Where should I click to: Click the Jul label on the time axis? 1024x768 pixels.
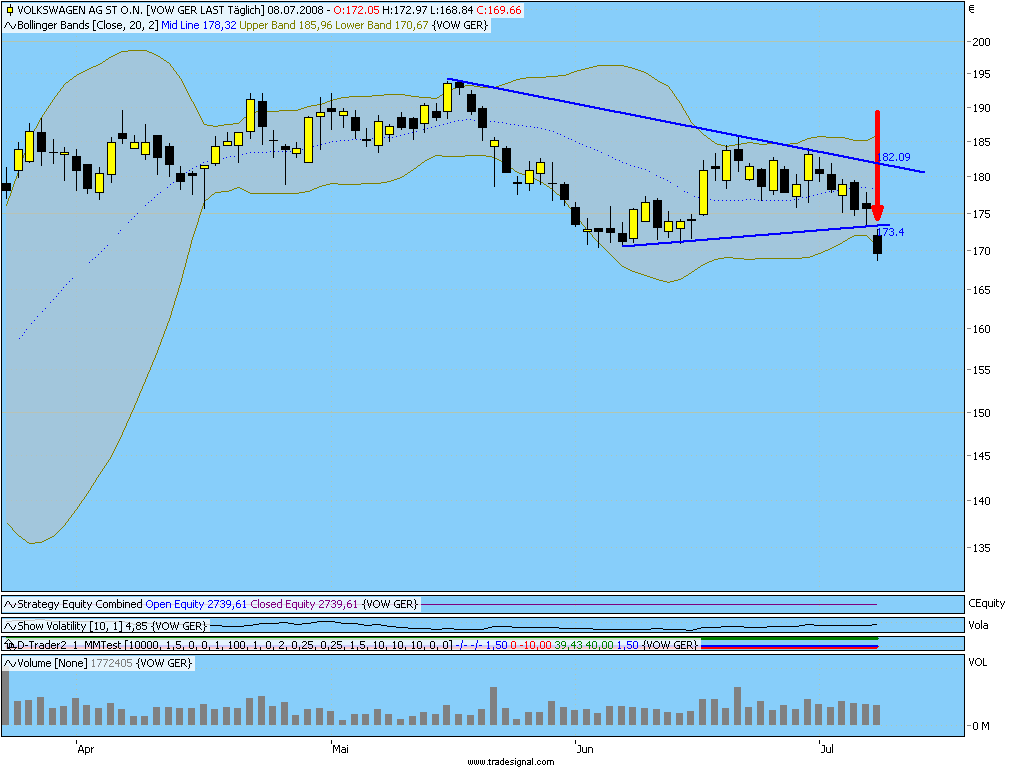click(827, 749)
